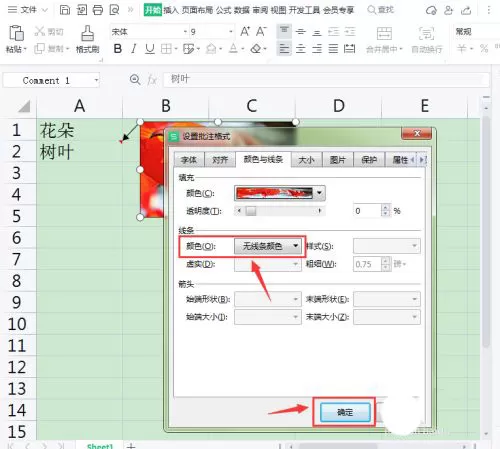Toggle Bold formatting
Viewport: 500px width, 449px height.
[x=117, y=49]
